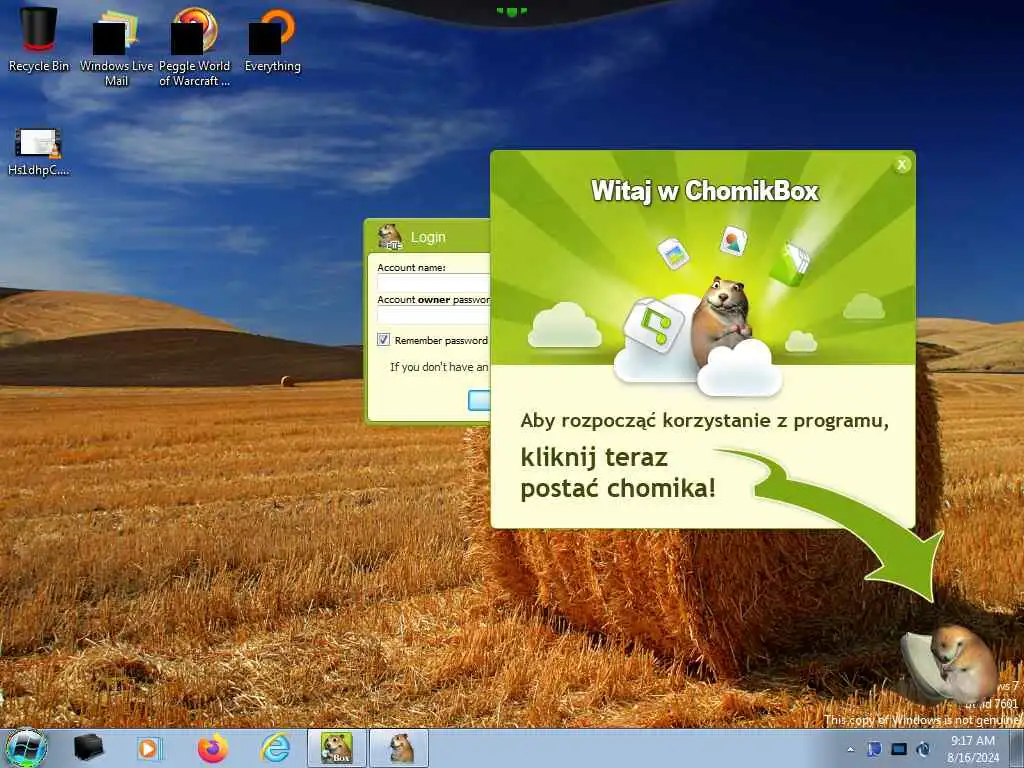Open the clock showing 9:17 AM

coord(973,749)
